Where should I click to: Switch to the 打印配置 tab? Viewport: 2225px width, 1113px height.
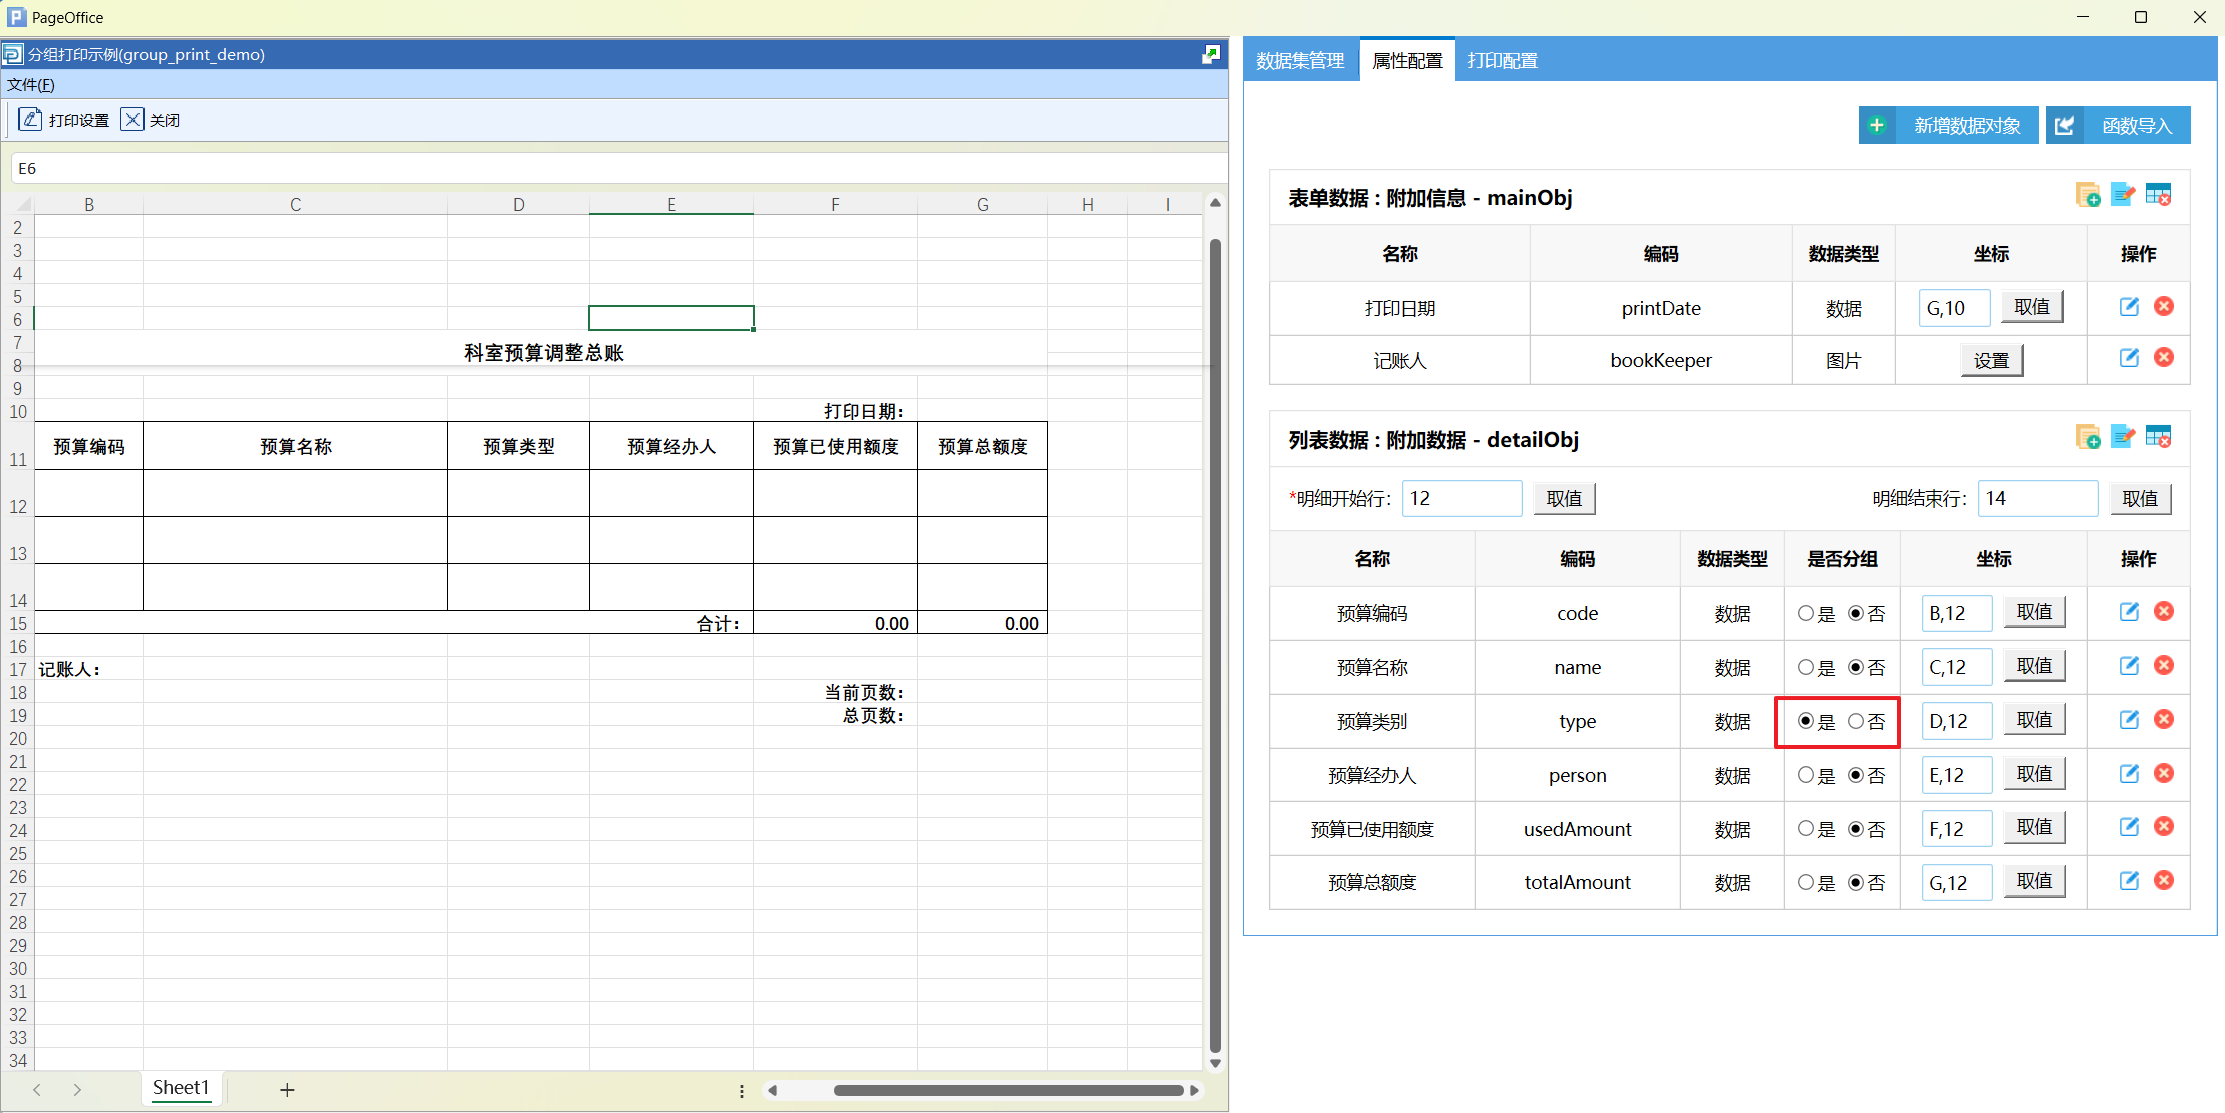pos(1502,61)
